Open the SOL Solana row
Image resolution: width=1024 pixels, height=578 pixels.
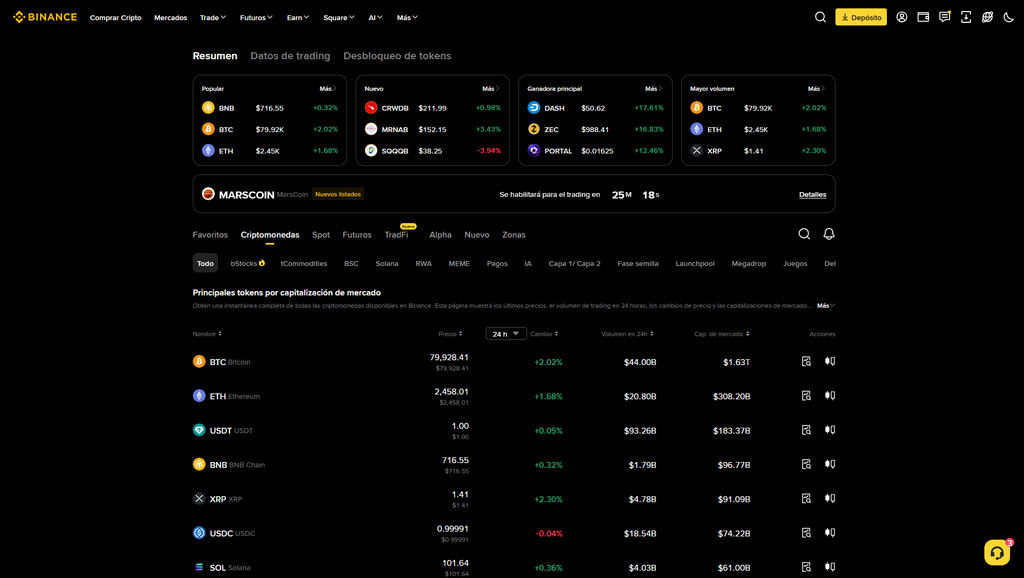click(x=514, y=567)
